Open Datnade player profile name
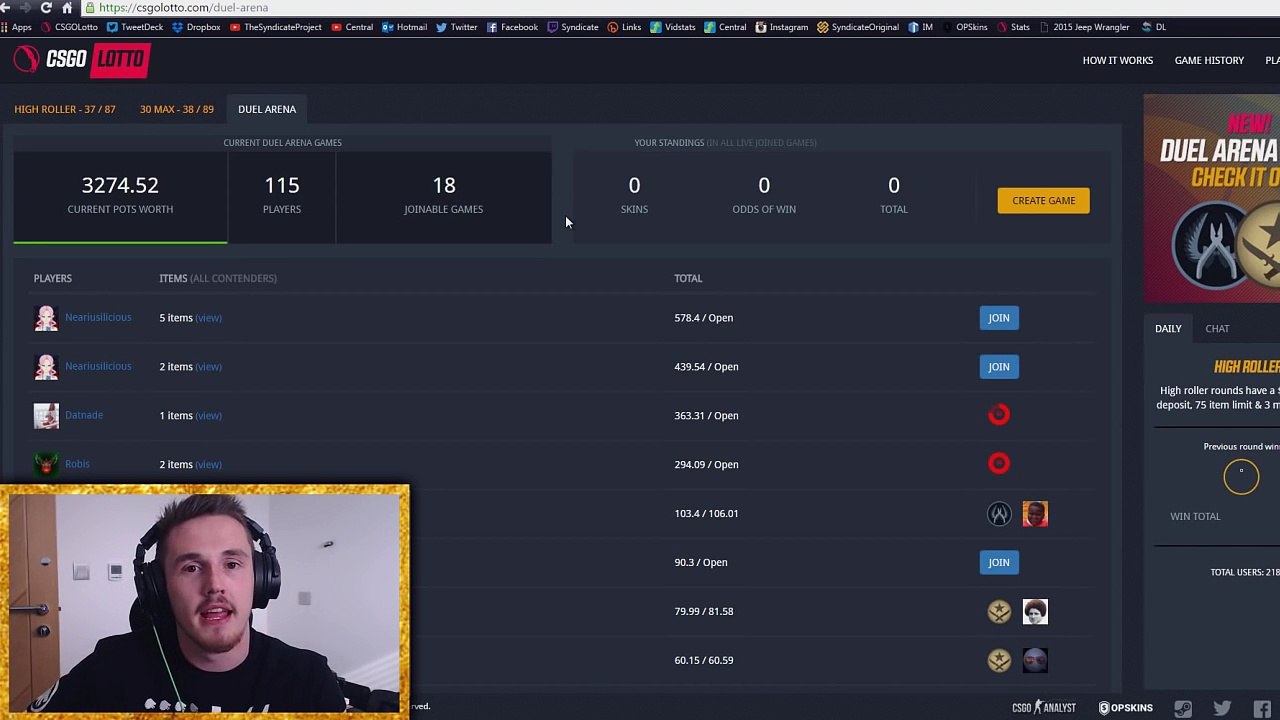Screen dimensions: 1280x720 pyautogui.click(x=84, y=415)
